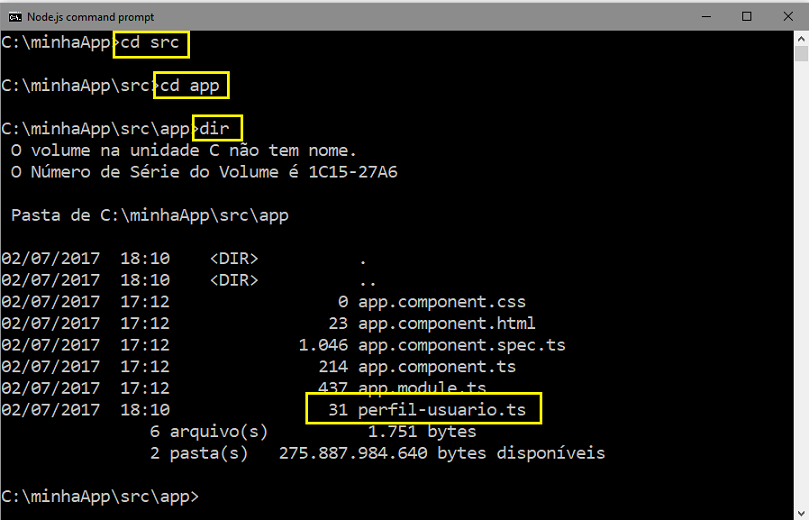The height and width of the screenshot is (520, 809).
Task: Click the app.component.ts file name
Action: point(437,367)
